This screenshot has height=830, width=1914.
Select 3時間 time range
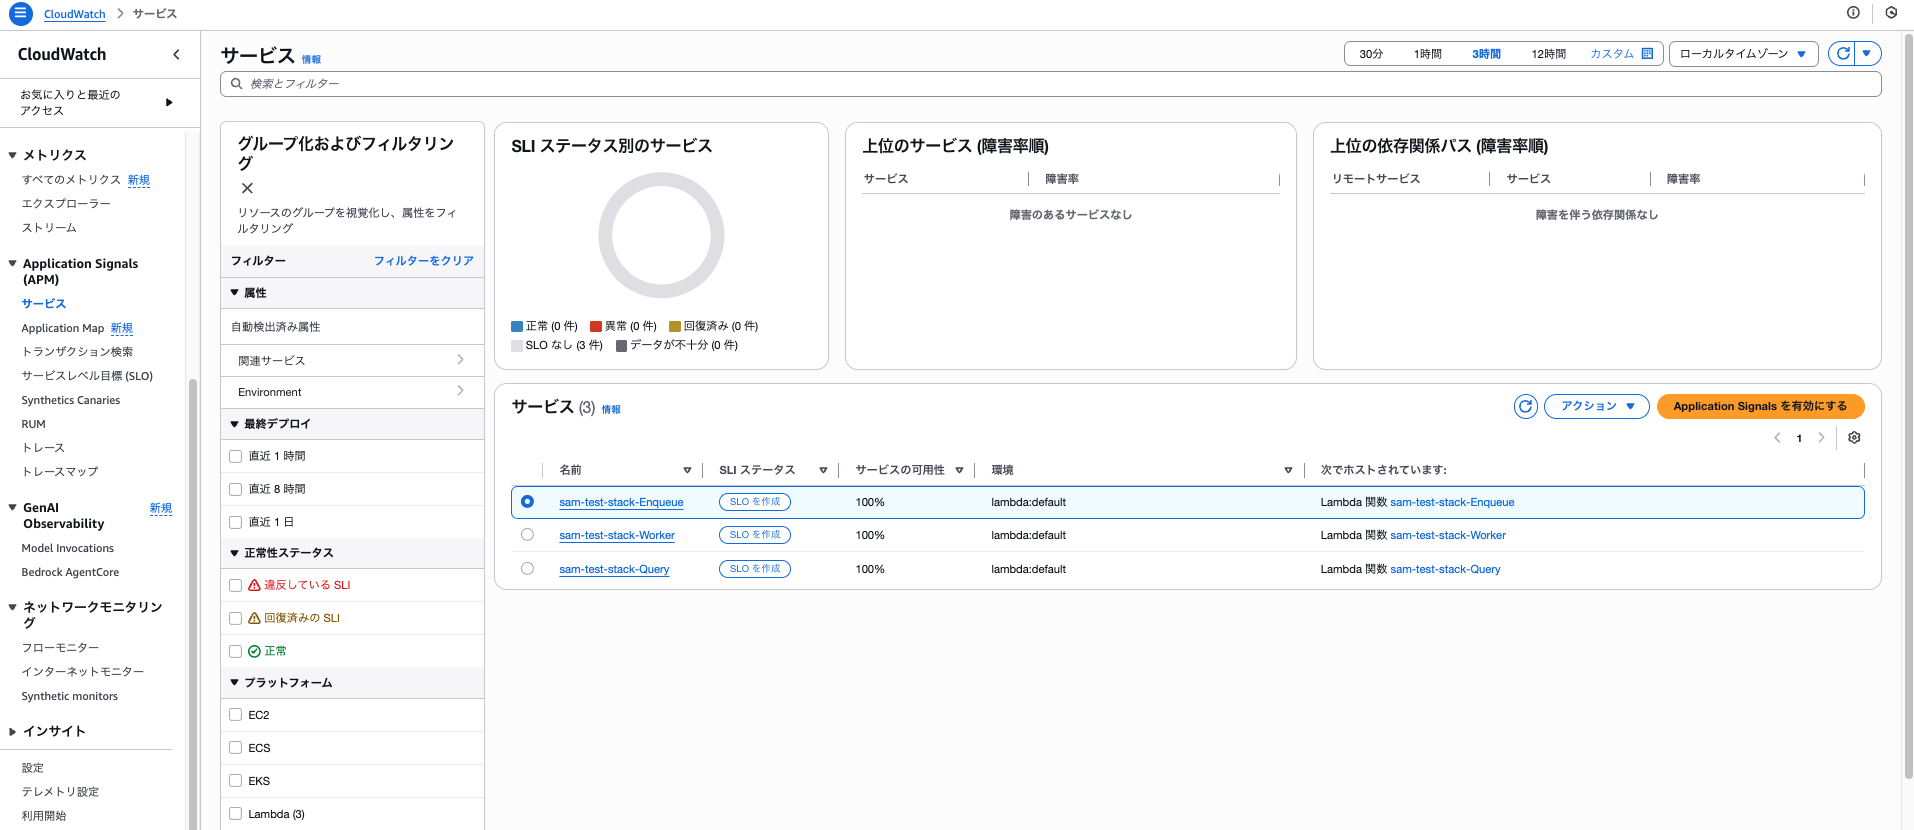click(1486, 54)
